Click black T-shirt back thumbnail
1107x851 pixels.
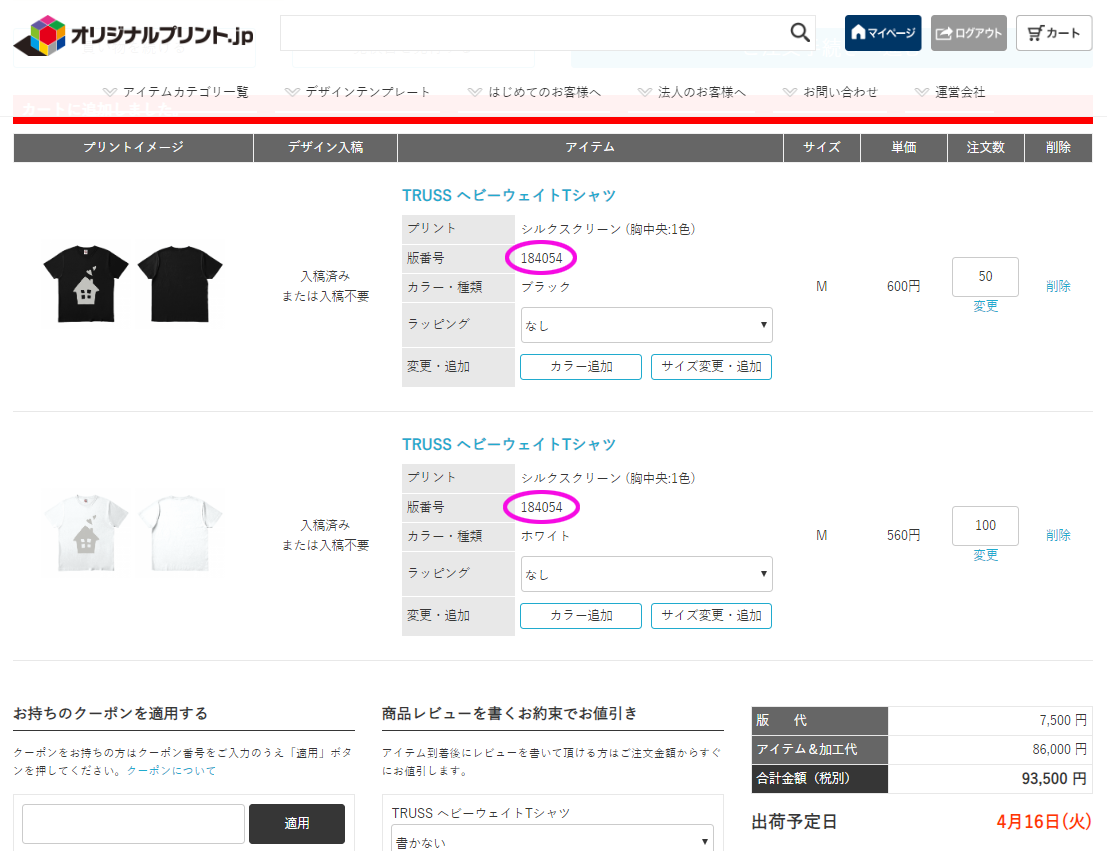coord(179,284)
